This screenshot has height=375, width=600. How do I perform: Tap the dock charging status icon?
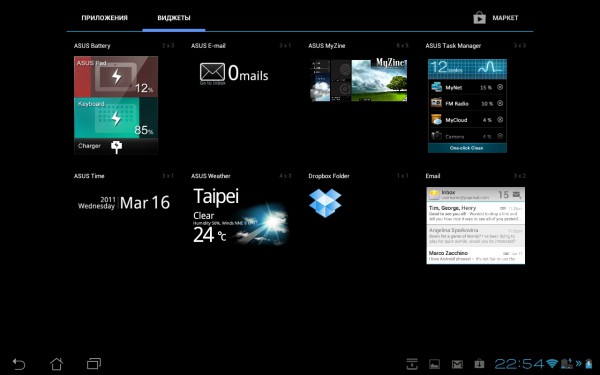pyautogui.click(x=567, y=364)
